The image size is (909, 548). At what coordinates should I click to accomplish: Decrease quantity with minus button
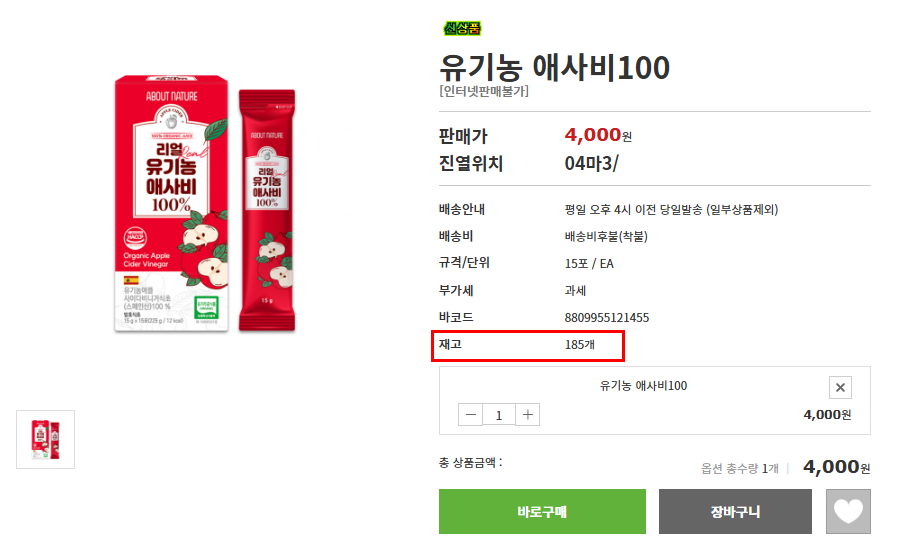point(470,414)
